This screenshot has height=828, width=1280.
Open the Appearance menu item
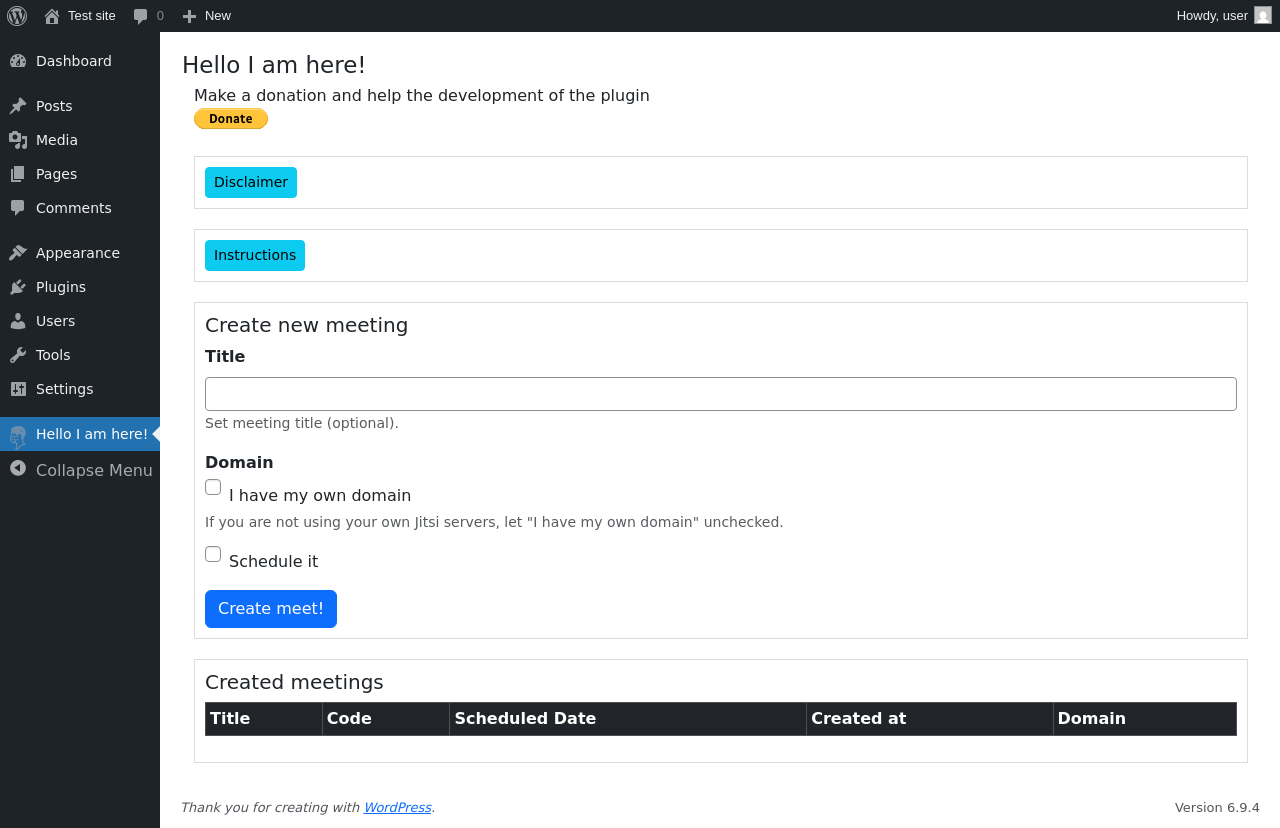pos(78,253)
